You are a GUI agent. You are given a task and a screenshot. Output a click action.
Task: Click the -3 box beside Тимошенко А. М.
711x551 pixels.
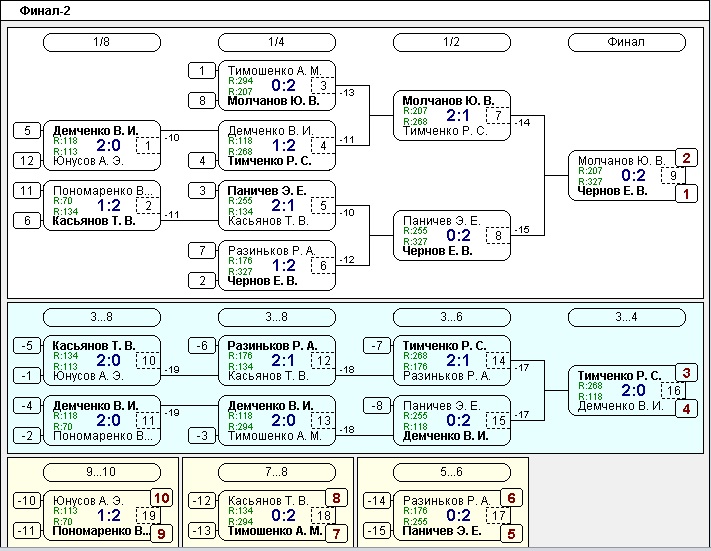202,435
